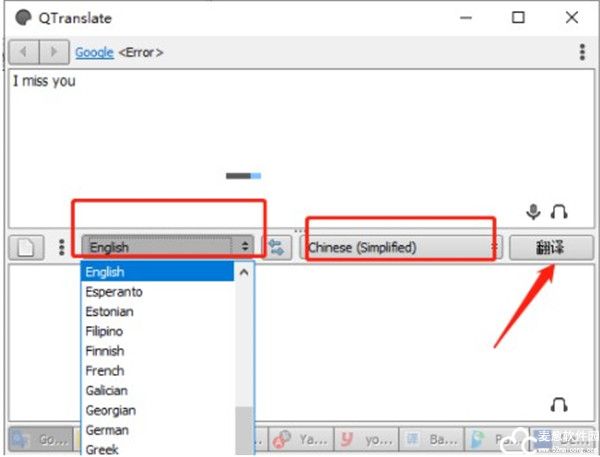Select Estonian in the language list
Viewport: 600px width, 457px height.
coord(157,312)
